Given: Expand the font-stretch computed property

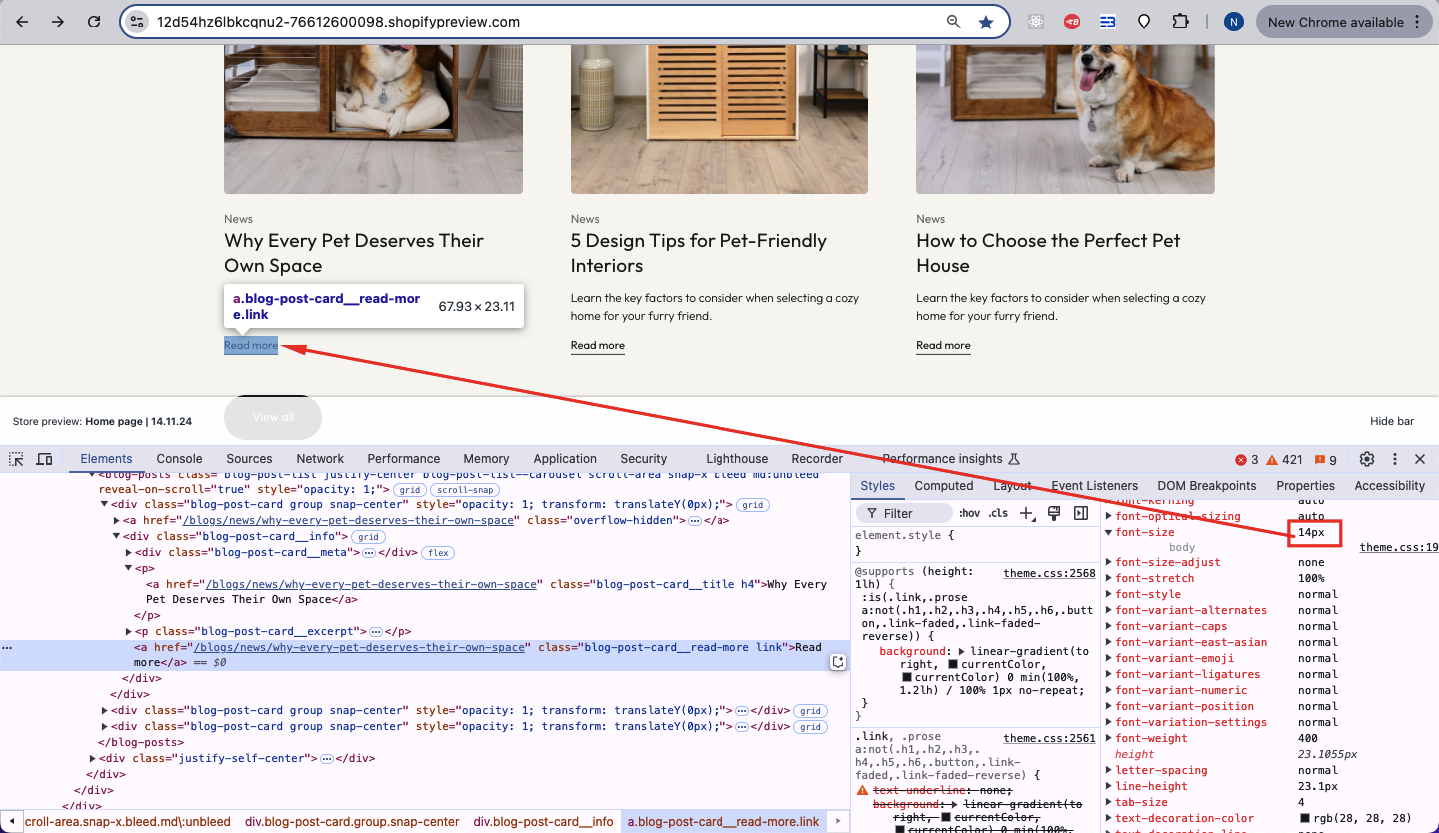Looking at the screenshot, I should tap(1108, 578).
